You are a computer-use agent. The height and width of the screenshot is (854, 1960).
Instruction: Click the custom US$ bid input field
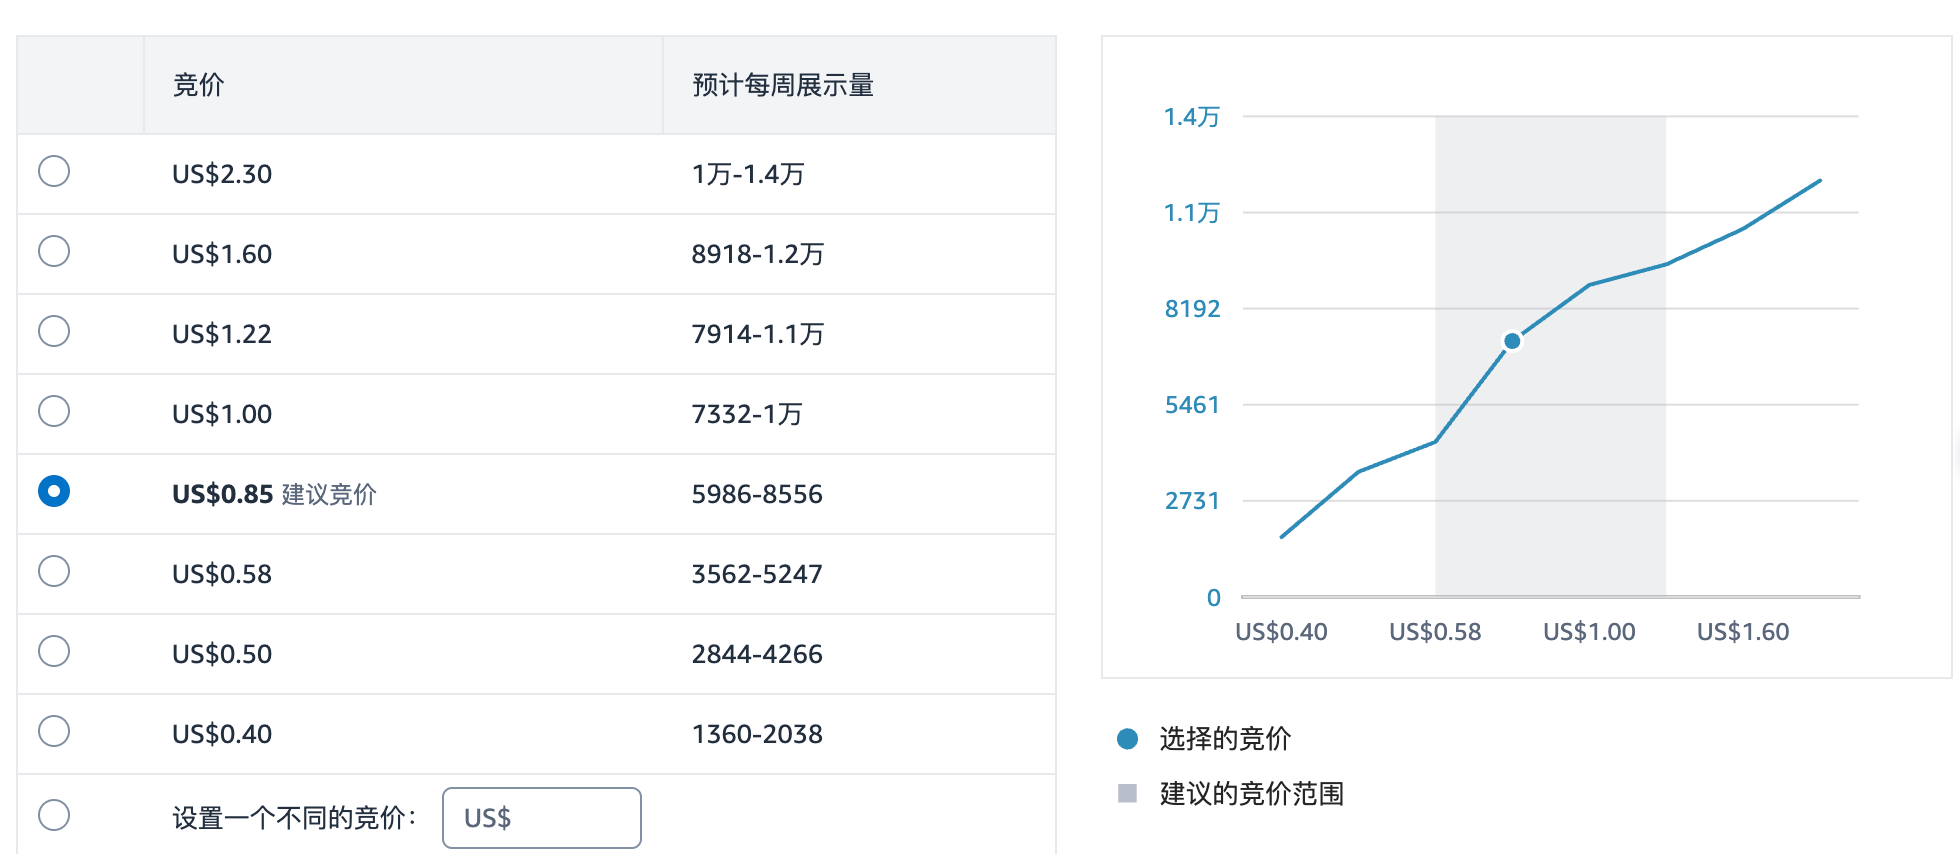click(x=542, y=818)
